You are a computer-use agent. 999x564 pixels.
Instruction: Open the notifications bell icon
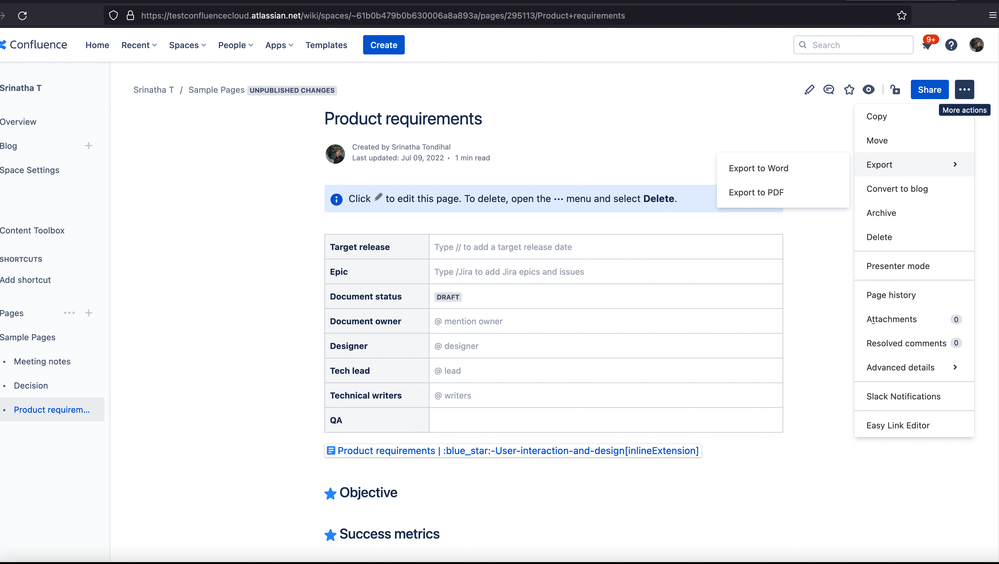point(928,45)
